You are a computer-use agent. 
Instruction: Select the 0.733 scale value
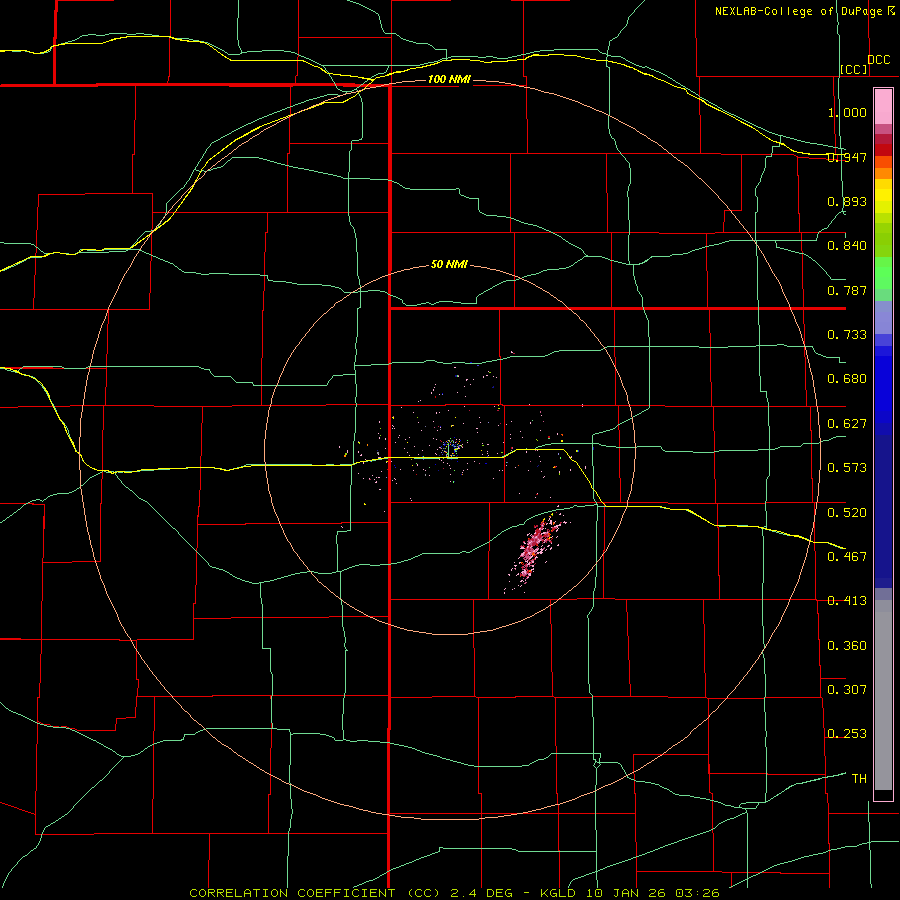pyautogui.click(x=847, y=335)
